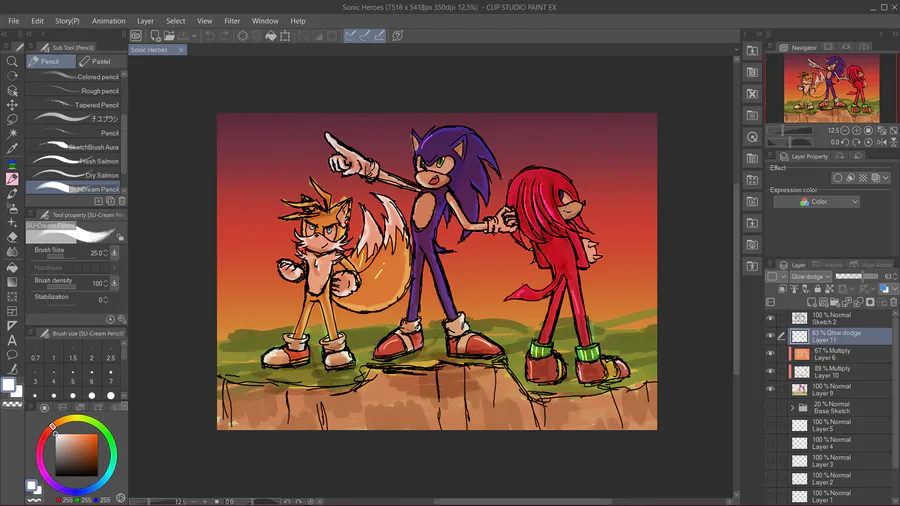Click the main drawing color swatch
Image resolution: width=900 pixels, height=506 pixels.
point(9,385)
